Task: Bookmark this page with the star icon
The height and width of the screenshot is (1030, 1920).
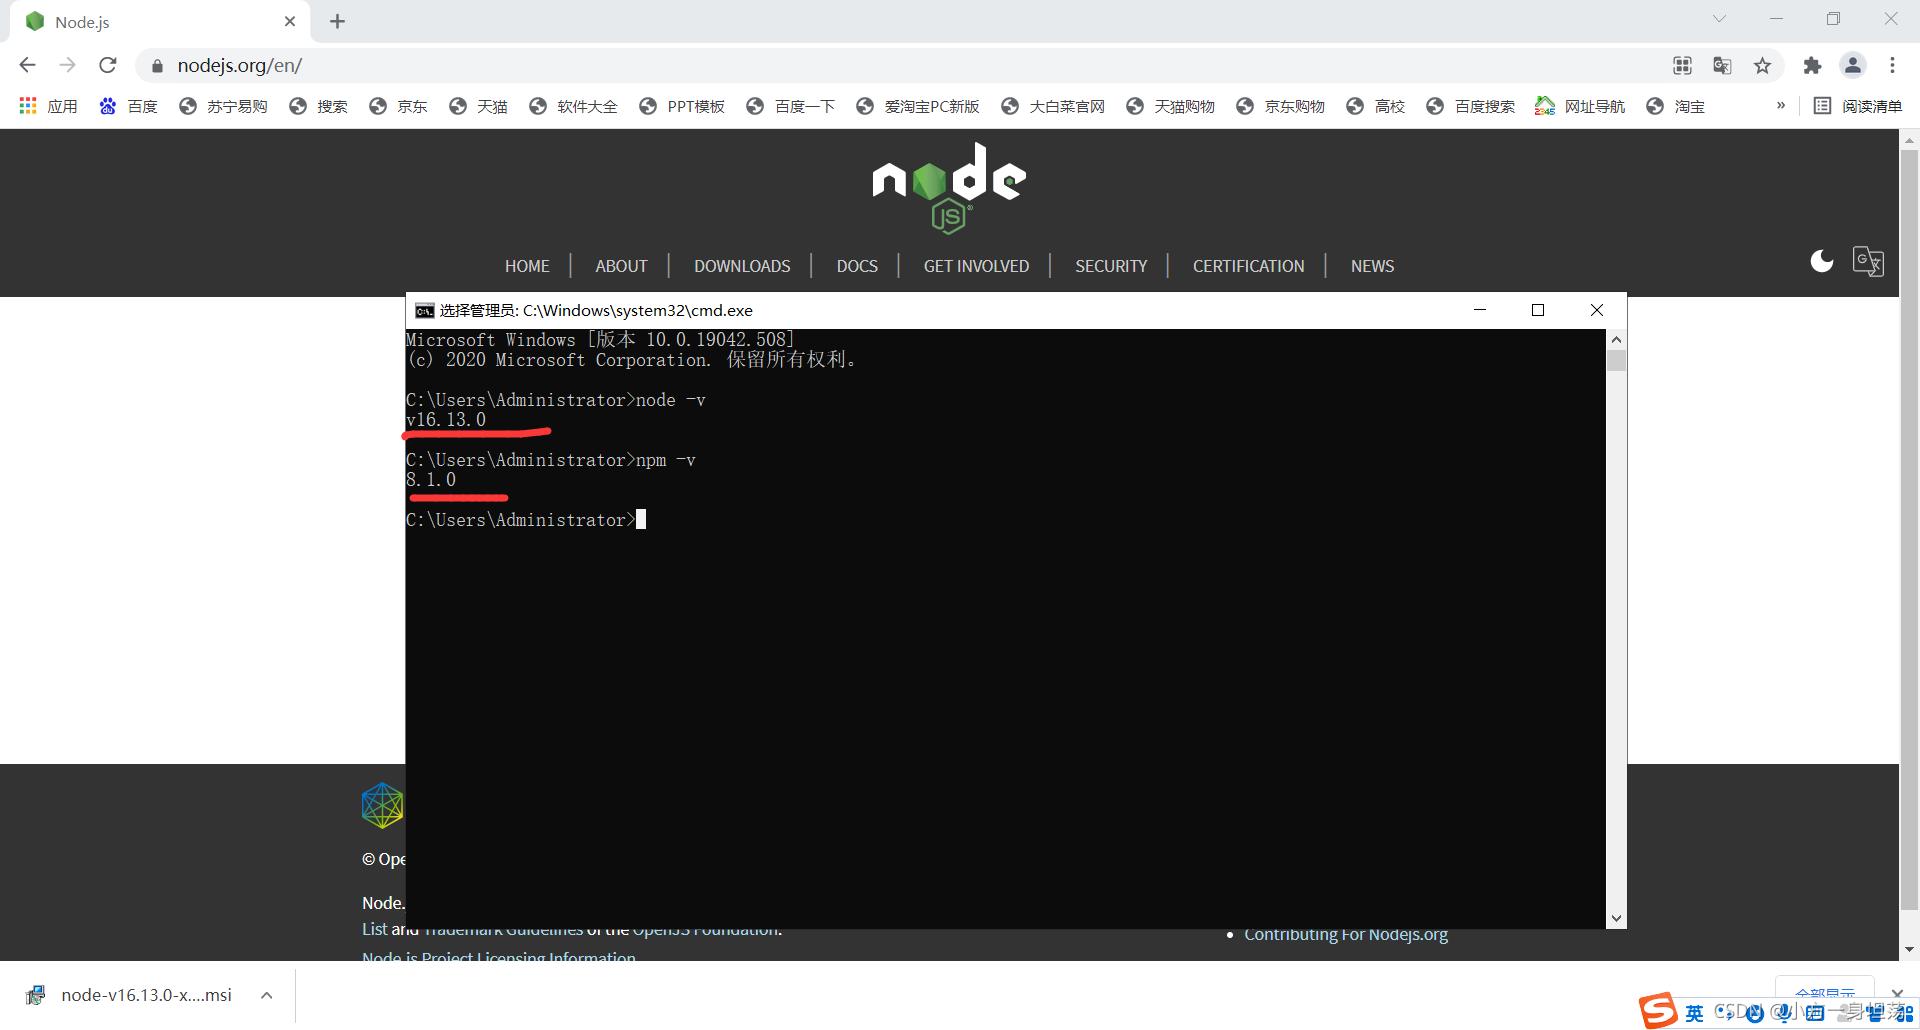Action: 1762,65
